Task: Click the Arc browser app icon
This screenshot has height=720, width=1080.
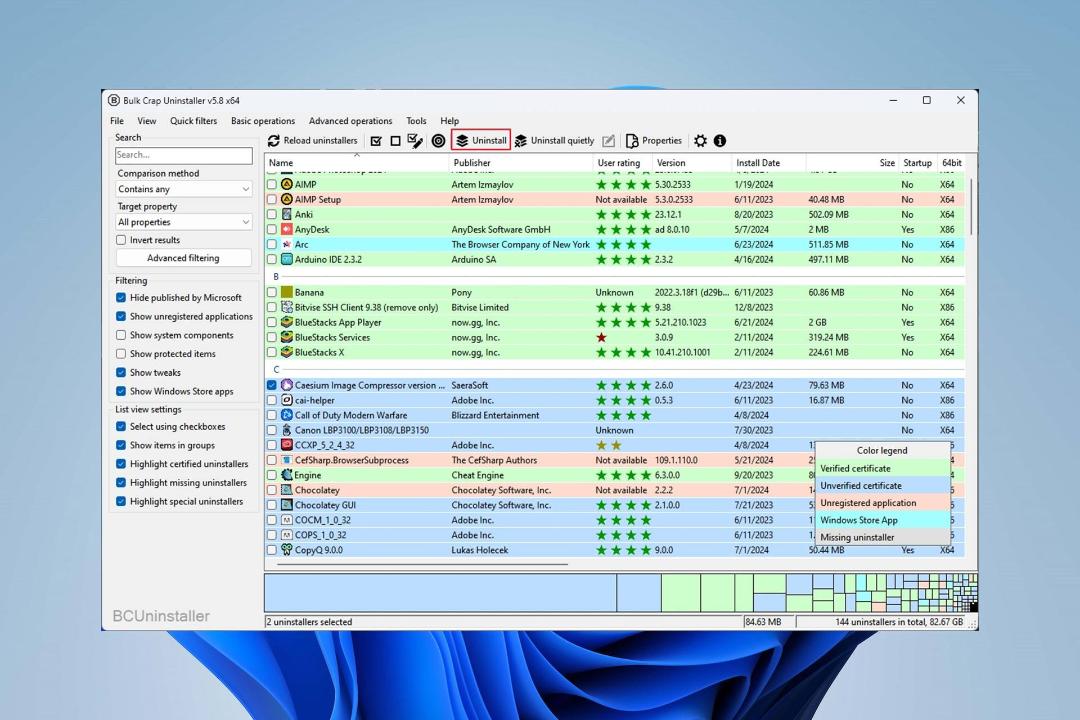Action: coord(287,245)
